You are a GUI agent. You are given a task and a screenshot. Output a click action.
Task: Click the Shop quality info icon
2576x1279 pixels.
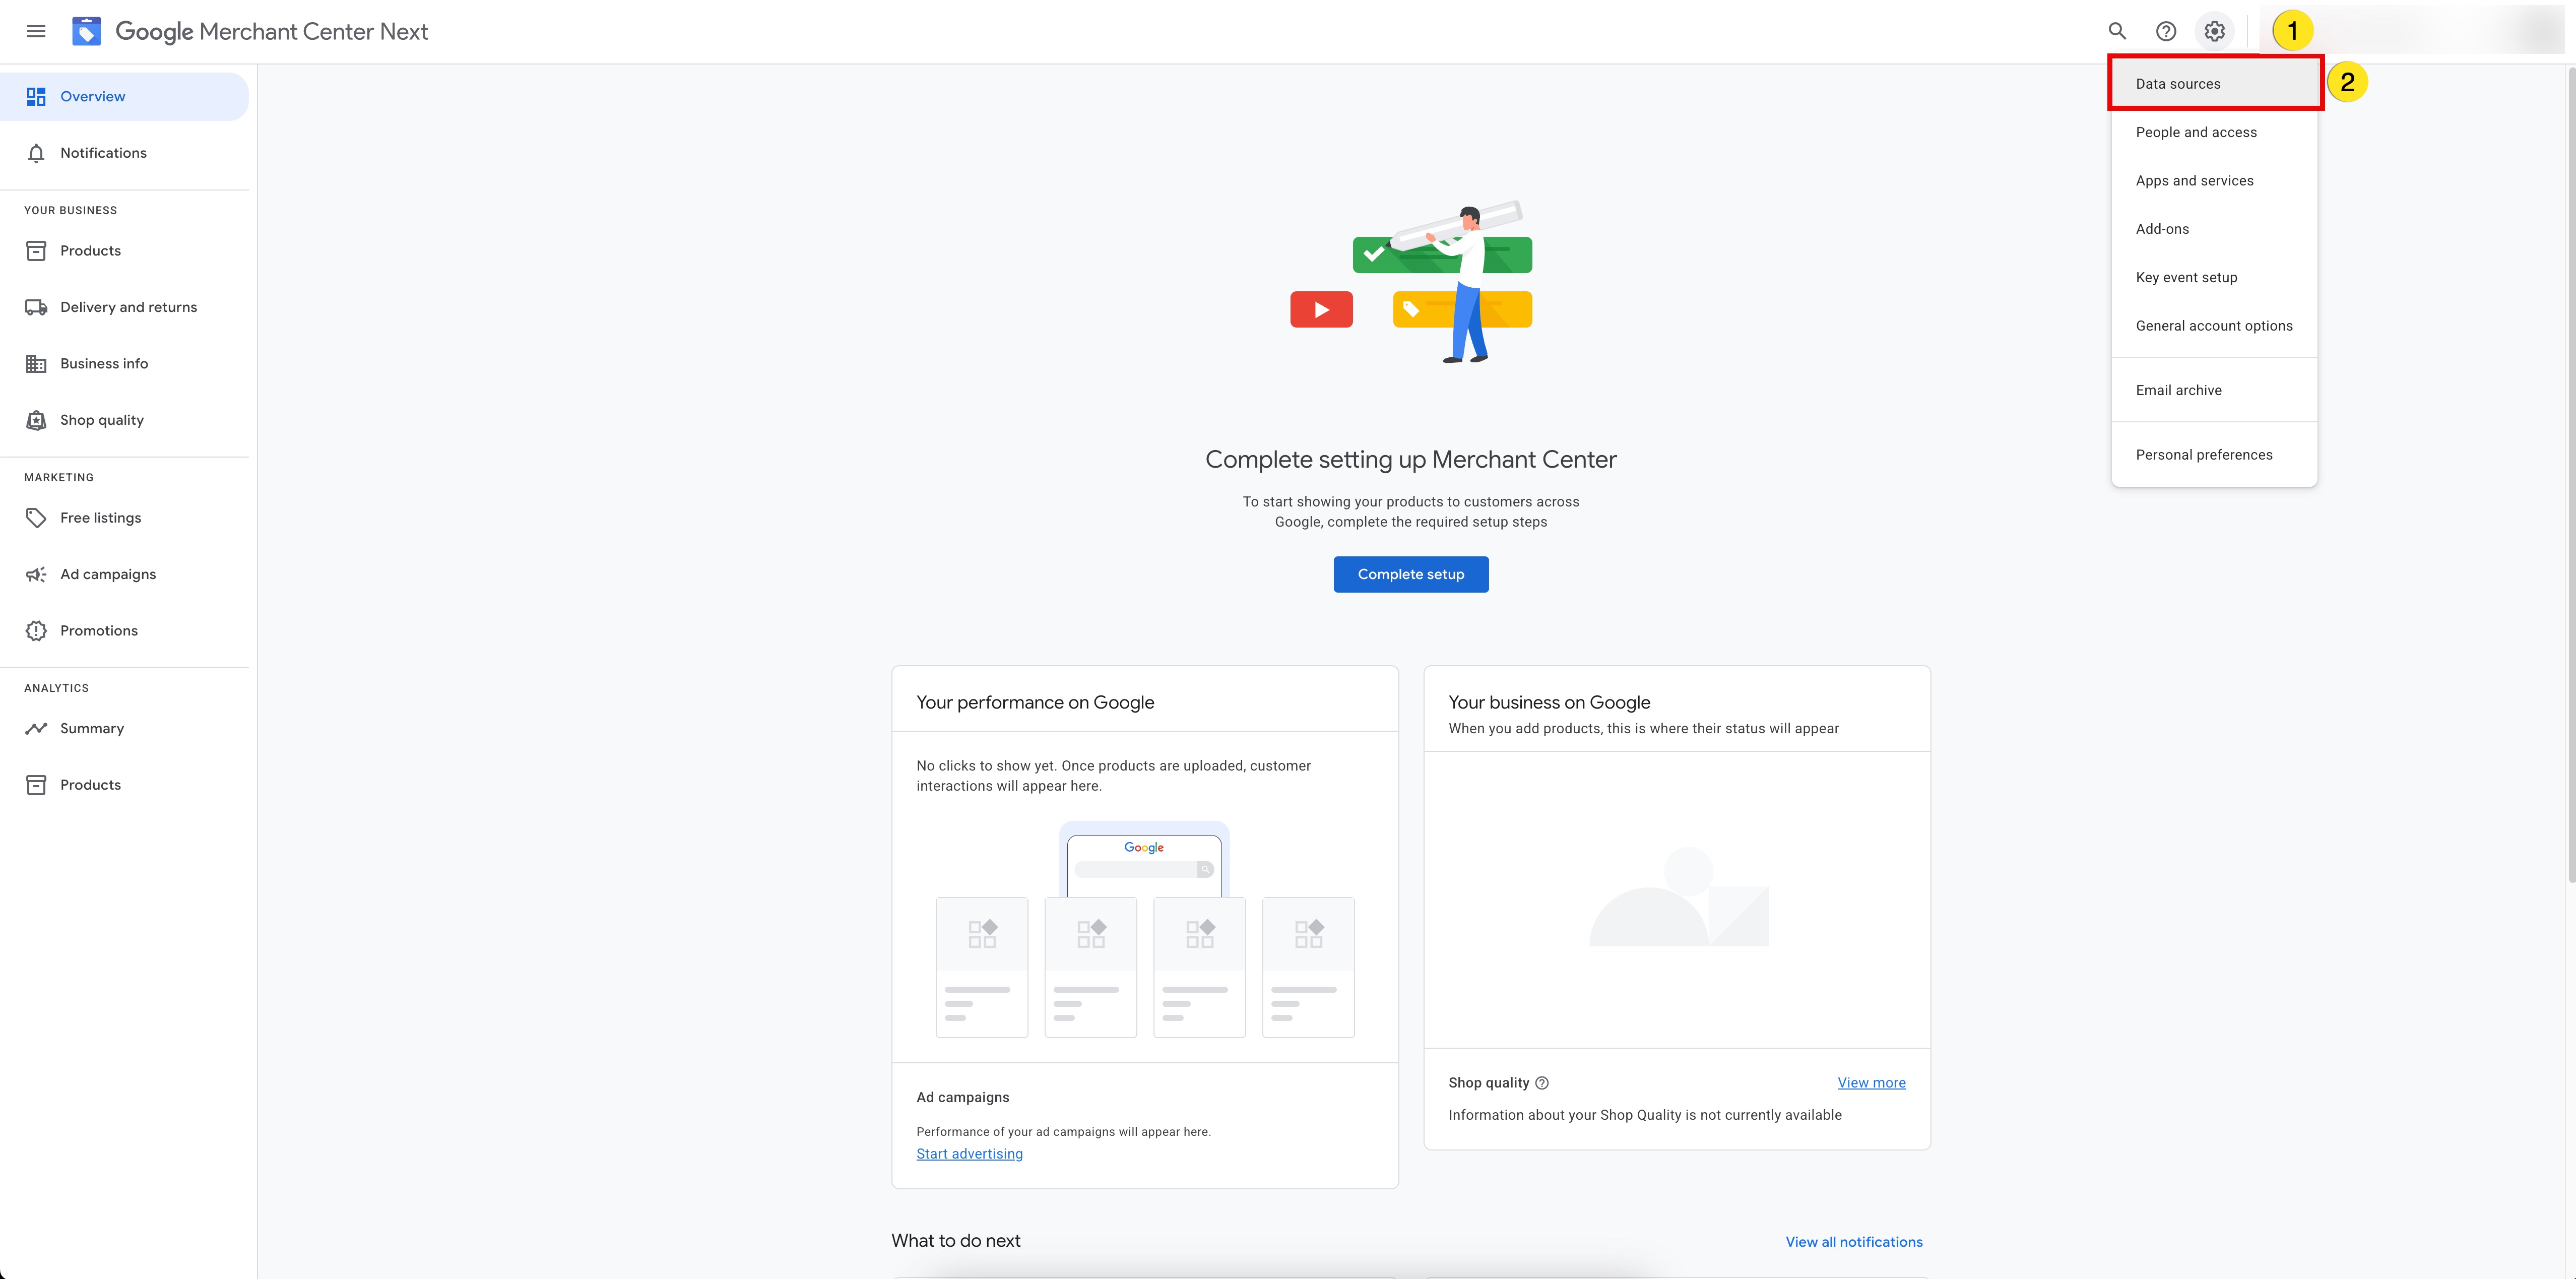[x=1541, y=1083]
